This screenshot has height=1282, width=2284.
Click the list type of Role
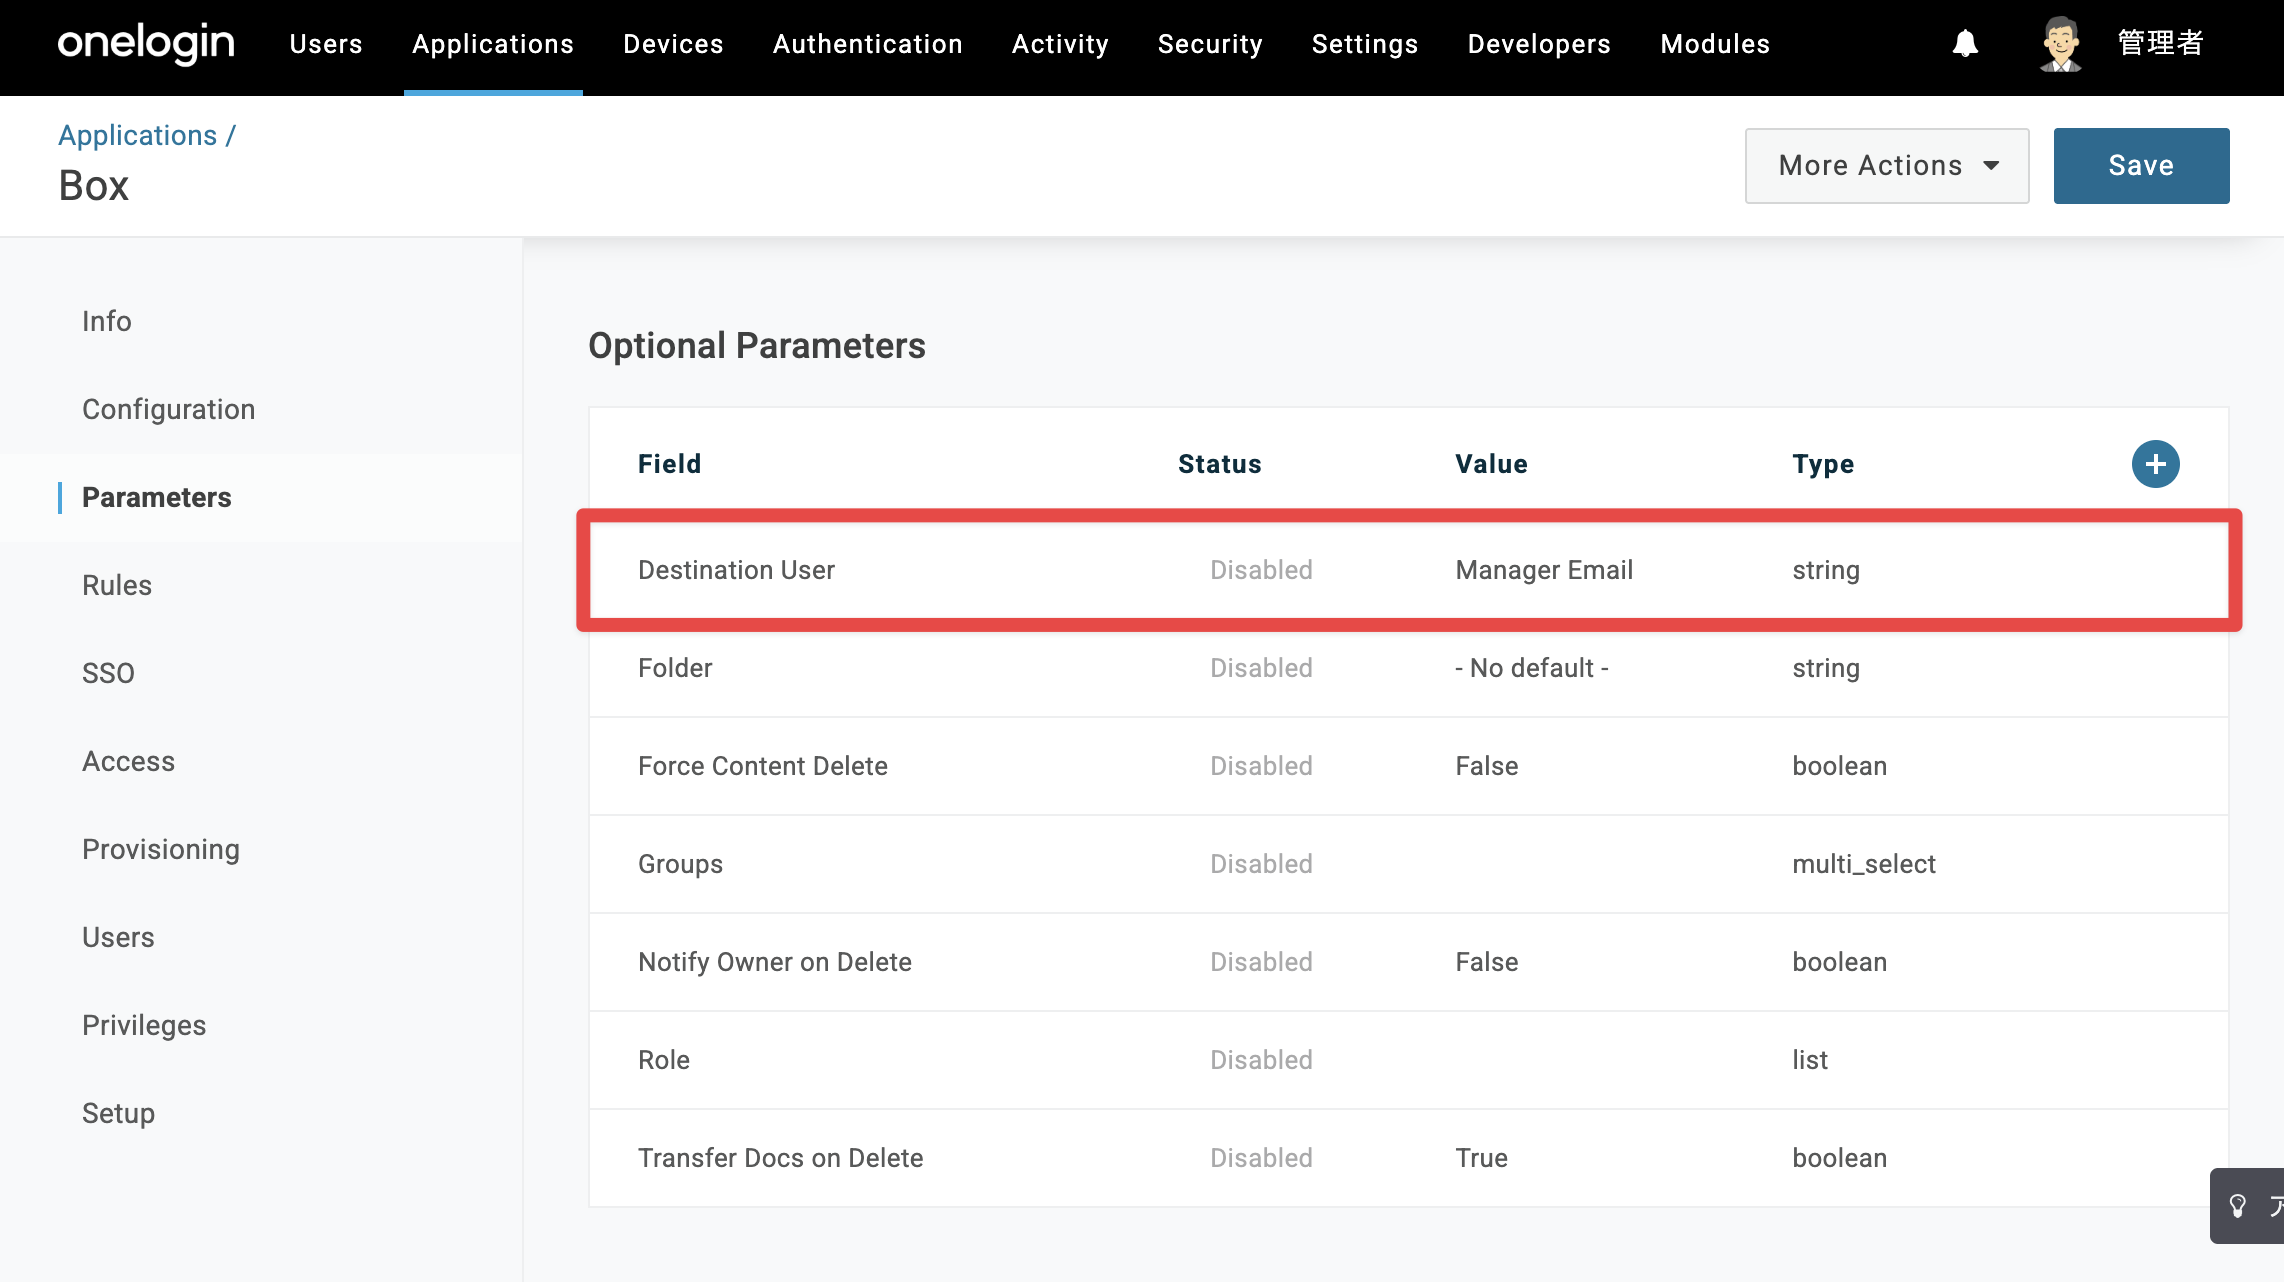[x=1810, y=1060]
